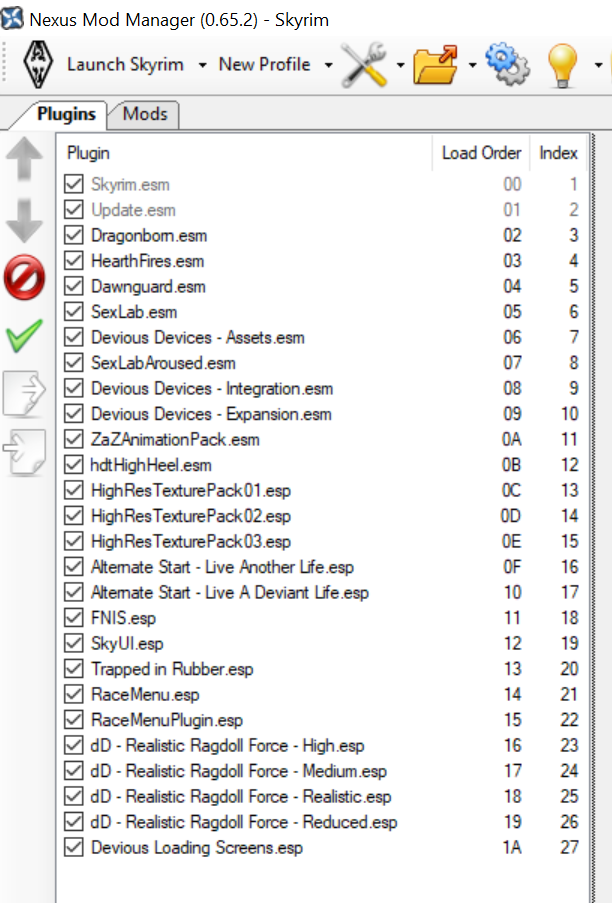612x903 pixels.
Task: Open the Launch Skyrim dropdown arrow
Action: pos(202,65)
